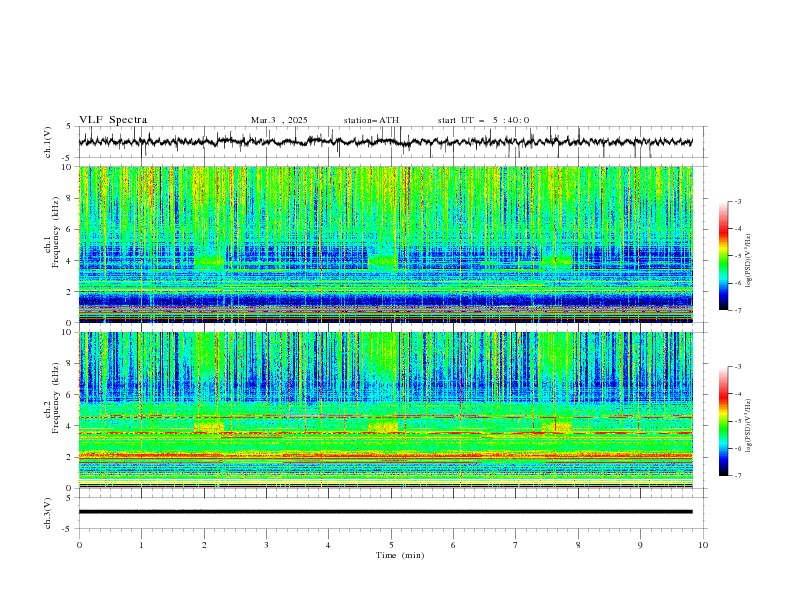Click the ch.3 flat black trace
The width and height of the screenshot is (792, 612).
(x=385, y=512)
